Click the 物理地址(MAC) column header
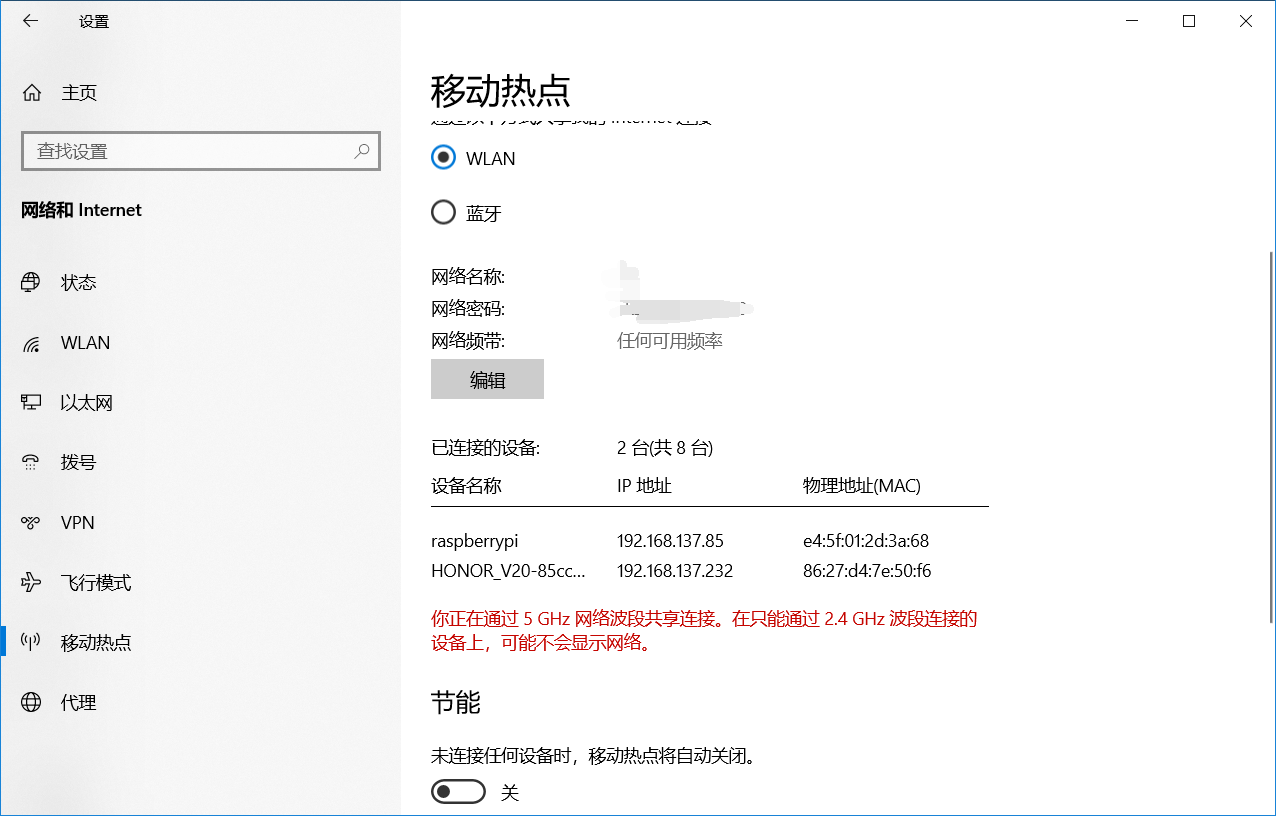The image size is (1276, 816). [862, 486]
